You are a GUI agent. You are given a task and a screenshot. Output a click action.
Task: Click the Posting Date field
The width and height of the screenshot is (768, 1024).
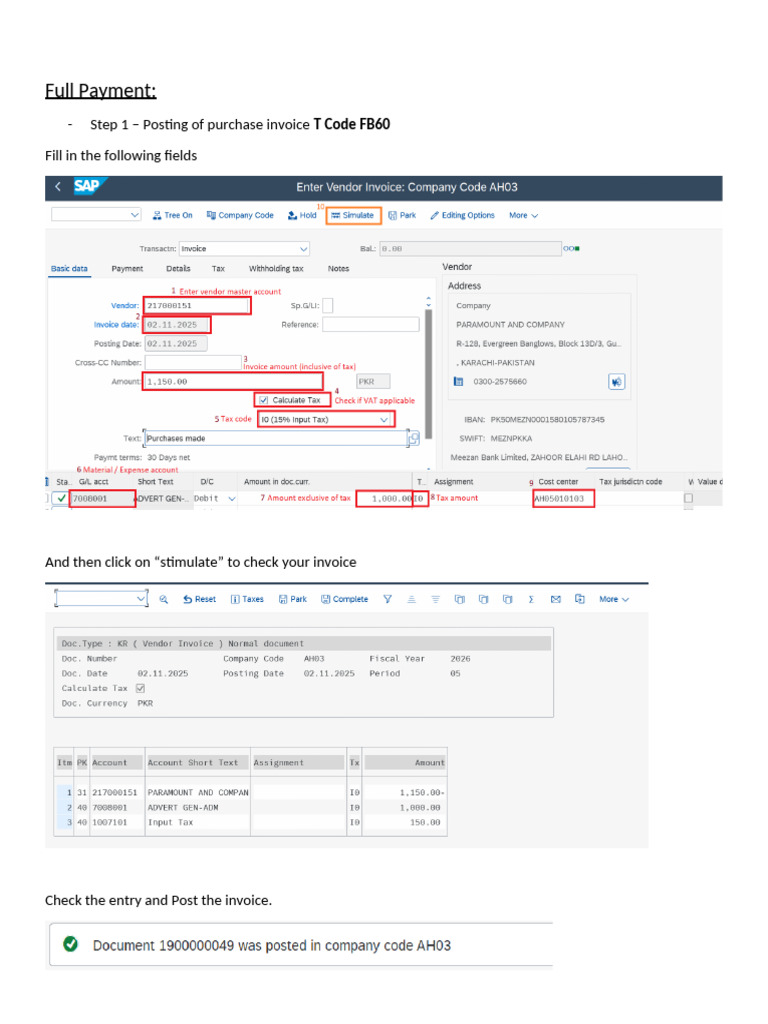176,344
